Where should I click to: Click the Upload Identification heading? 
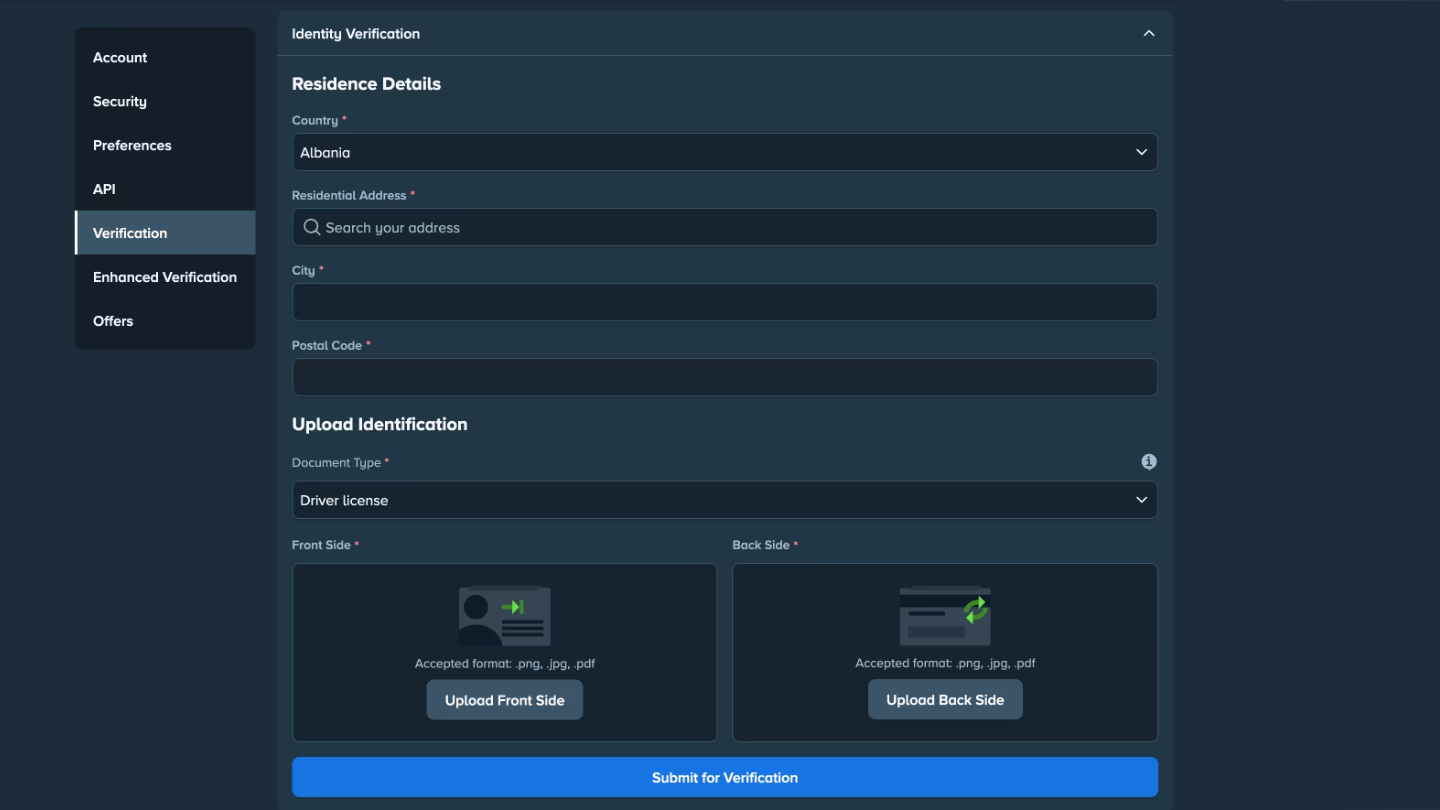click(380, 424)
